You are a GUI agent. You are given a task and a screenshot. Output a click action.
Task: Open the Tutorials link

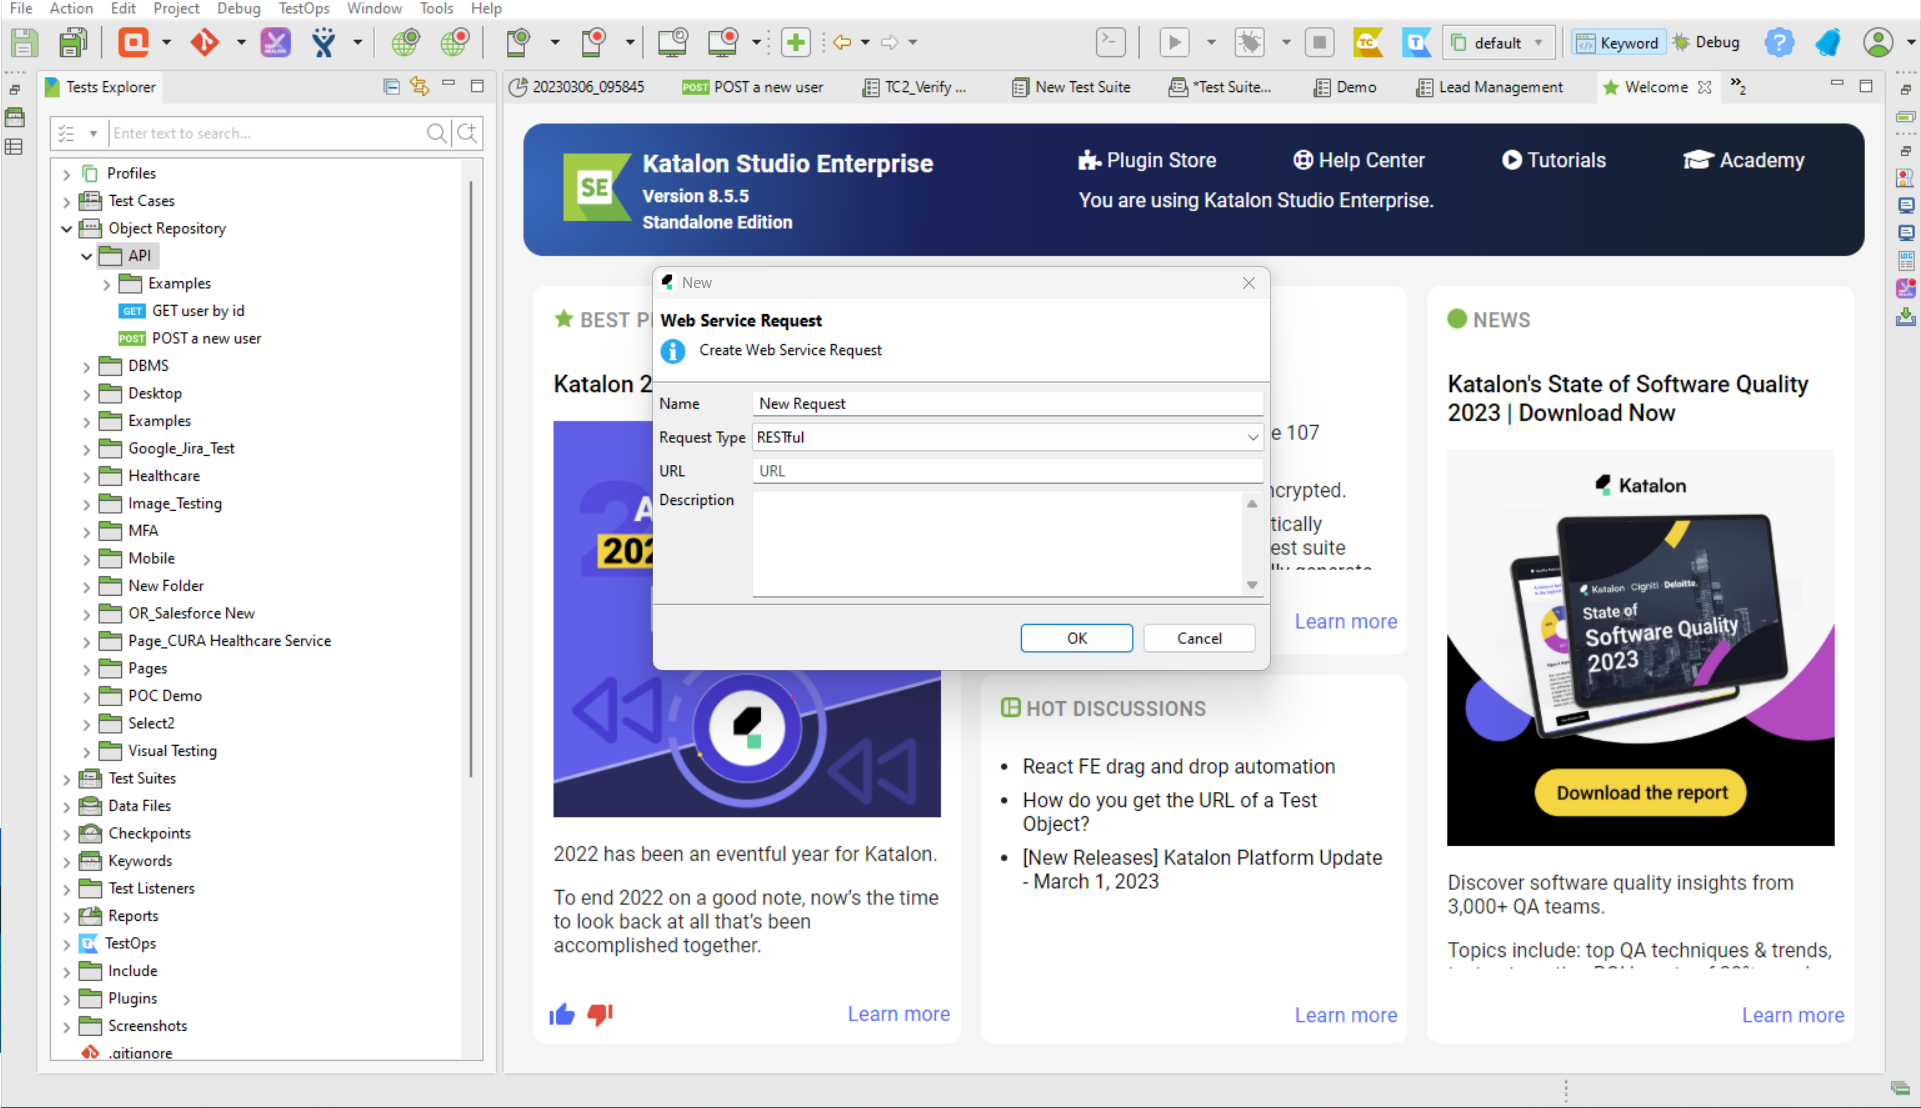1554,160
